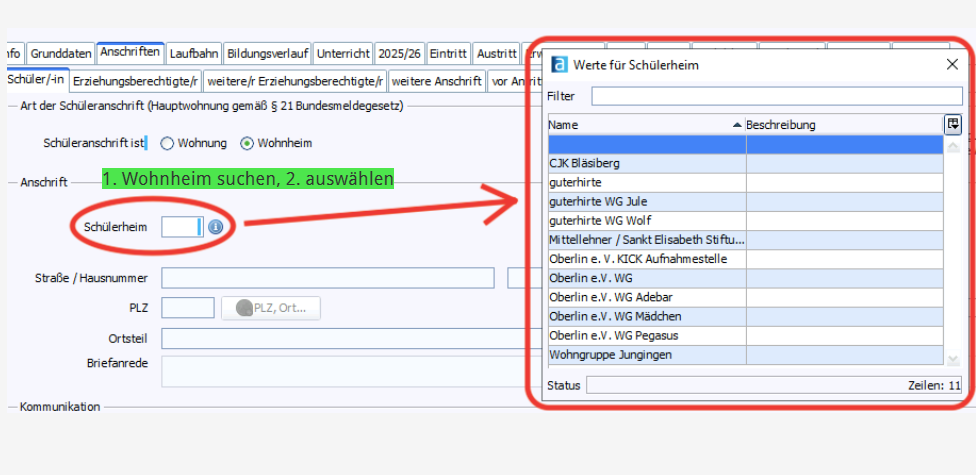
Task: Select CJK Bläsiberg from the list
Action: click(x=646, y=163)
